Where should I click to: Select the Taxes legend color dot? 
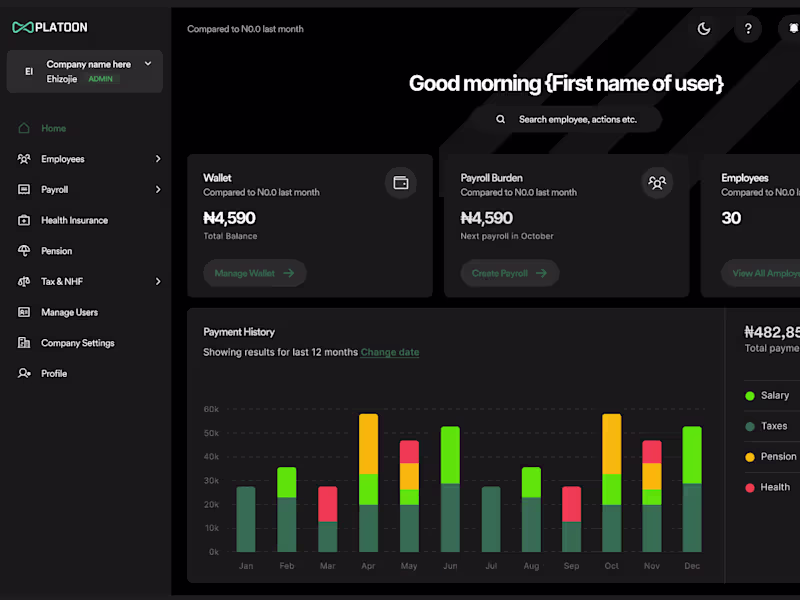(749, 427)
